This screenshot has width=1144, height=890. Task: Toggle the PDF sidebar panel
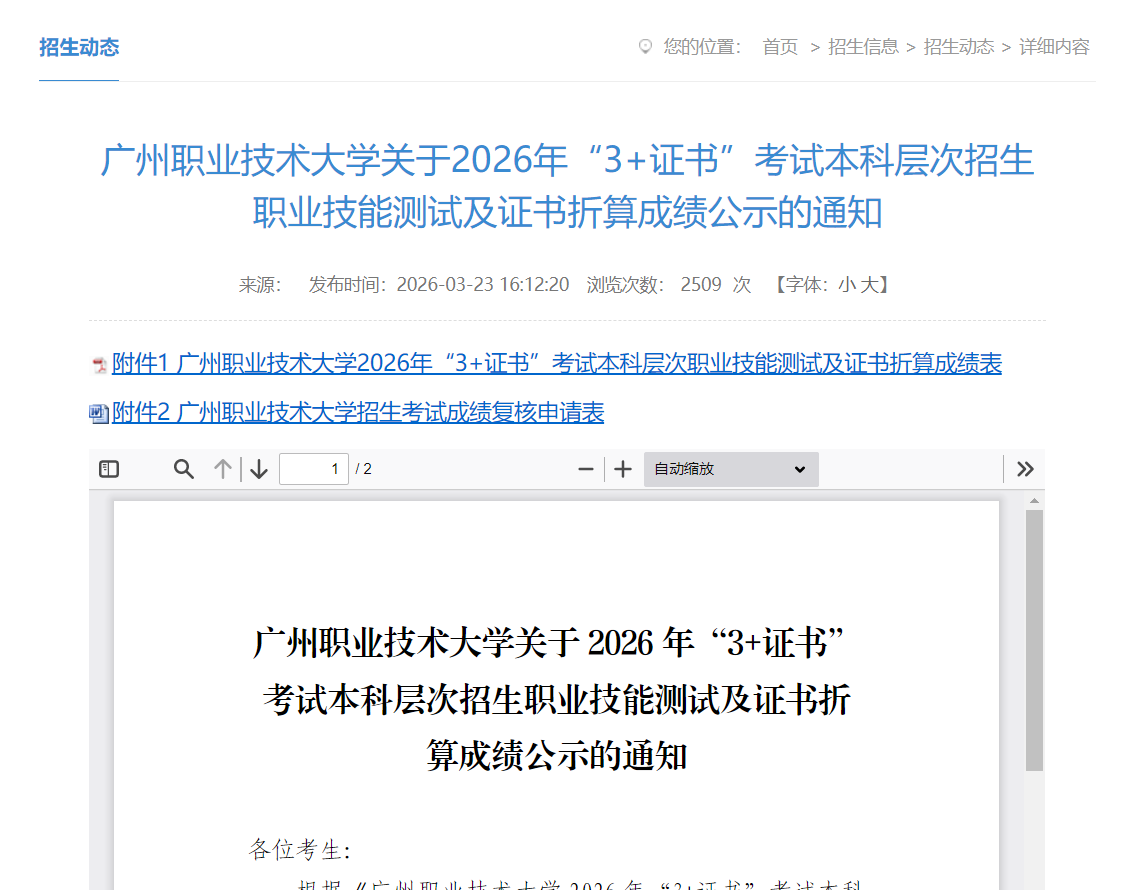pos(110,468)
